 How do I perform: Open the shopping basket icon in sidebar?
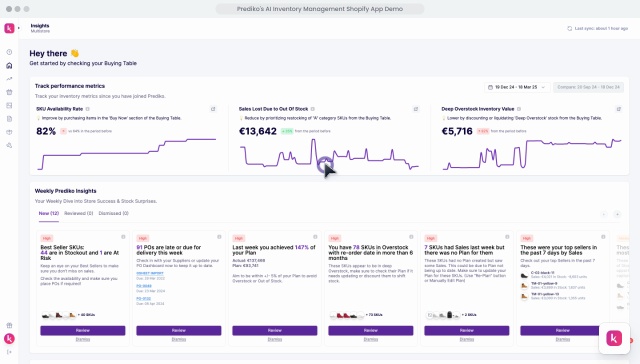pyautogui.click(x=9, y=92)
